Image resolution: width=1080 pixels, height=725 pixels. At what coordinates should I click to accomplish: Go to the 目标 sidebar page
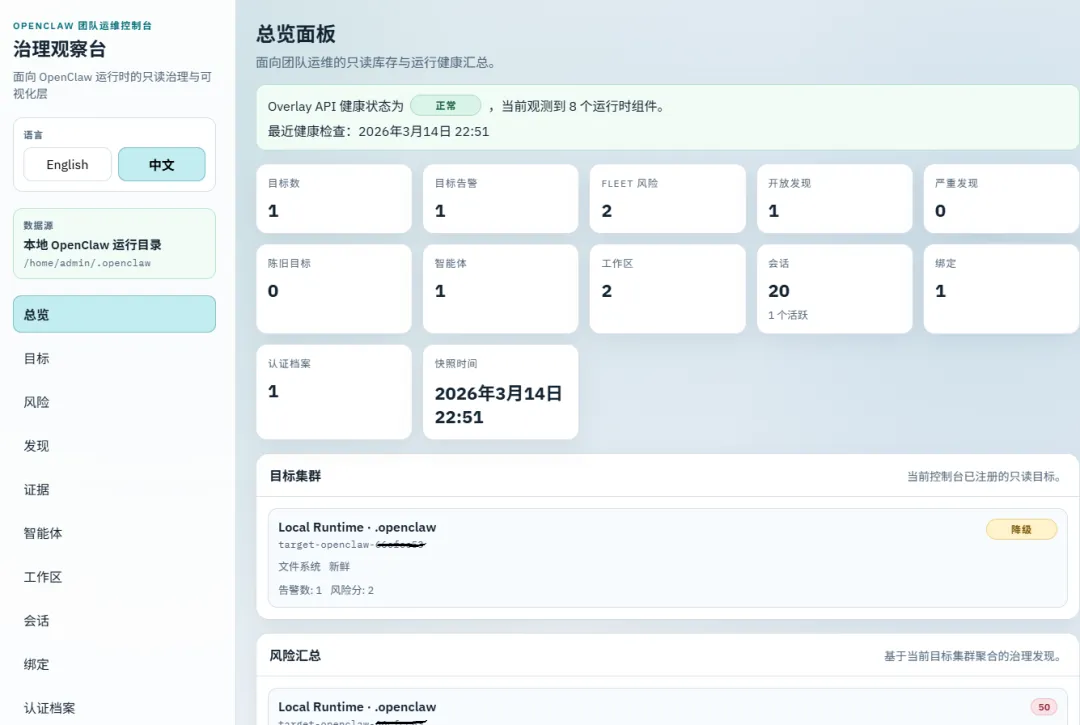(x=114, y=358)
